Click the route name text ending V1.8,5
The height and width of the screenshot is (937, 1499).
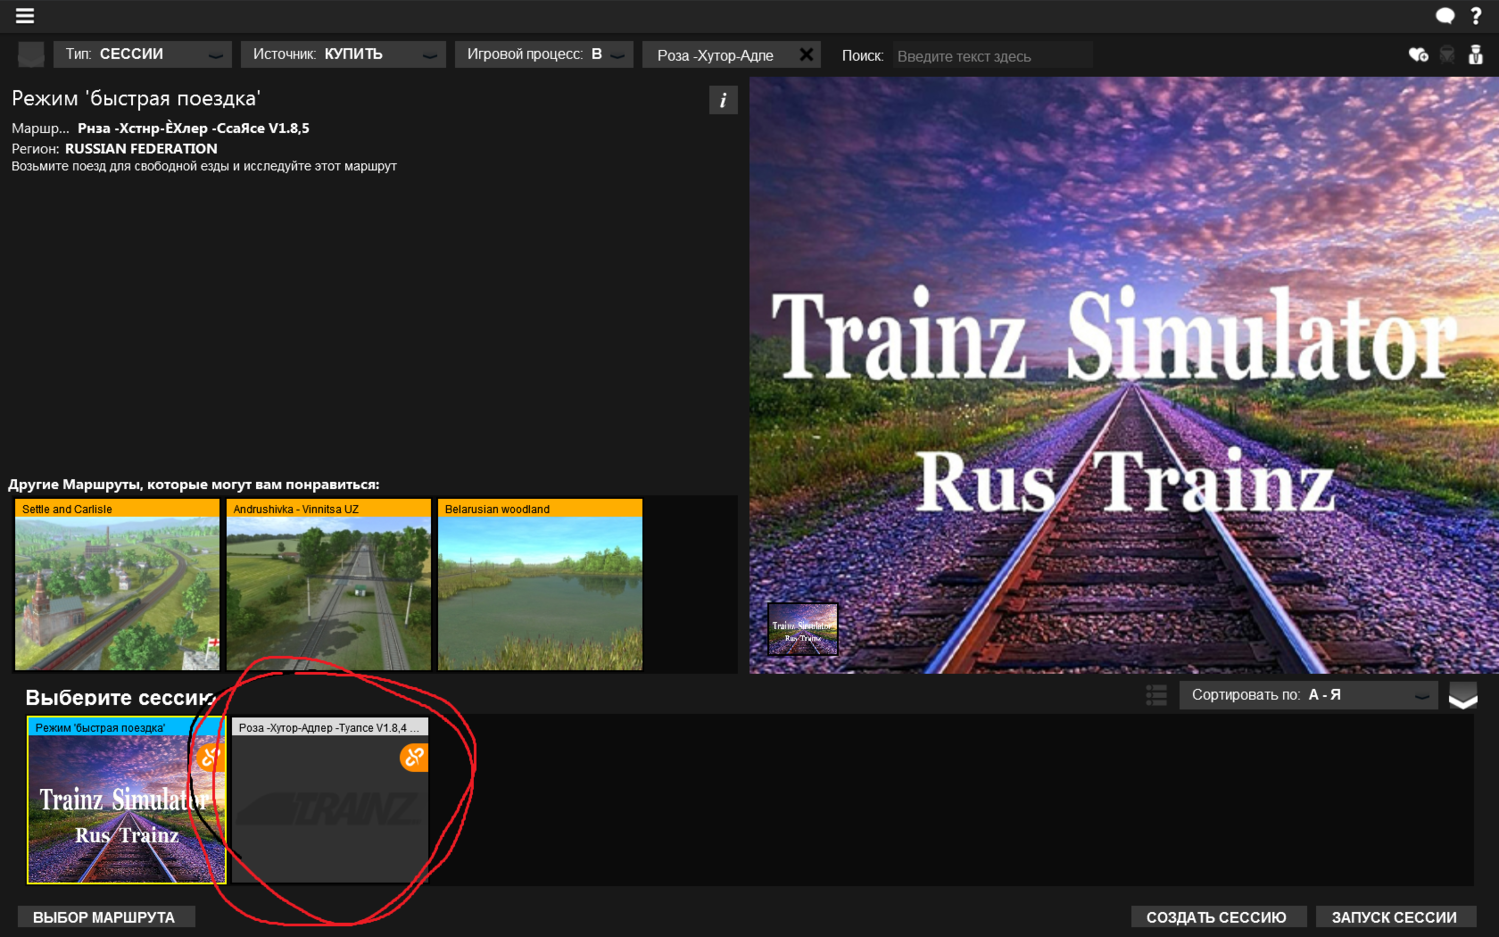(194, 128)
